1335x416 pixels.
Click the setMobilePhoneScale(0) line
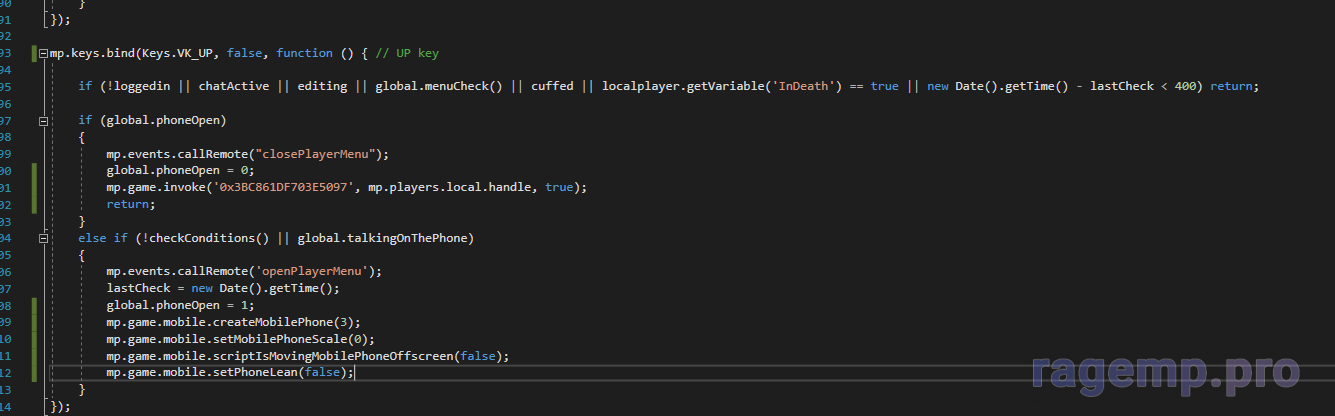[x=240, y=339]
